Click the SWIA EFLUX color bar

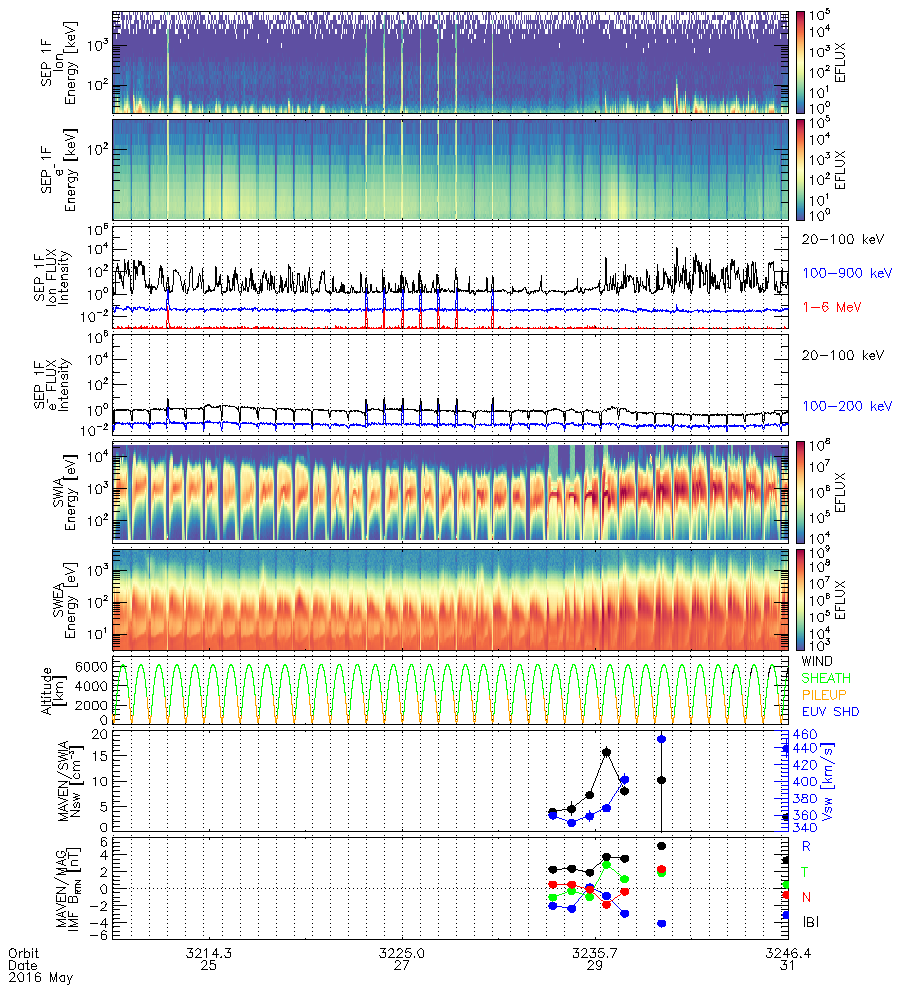(x=800, y=492)
